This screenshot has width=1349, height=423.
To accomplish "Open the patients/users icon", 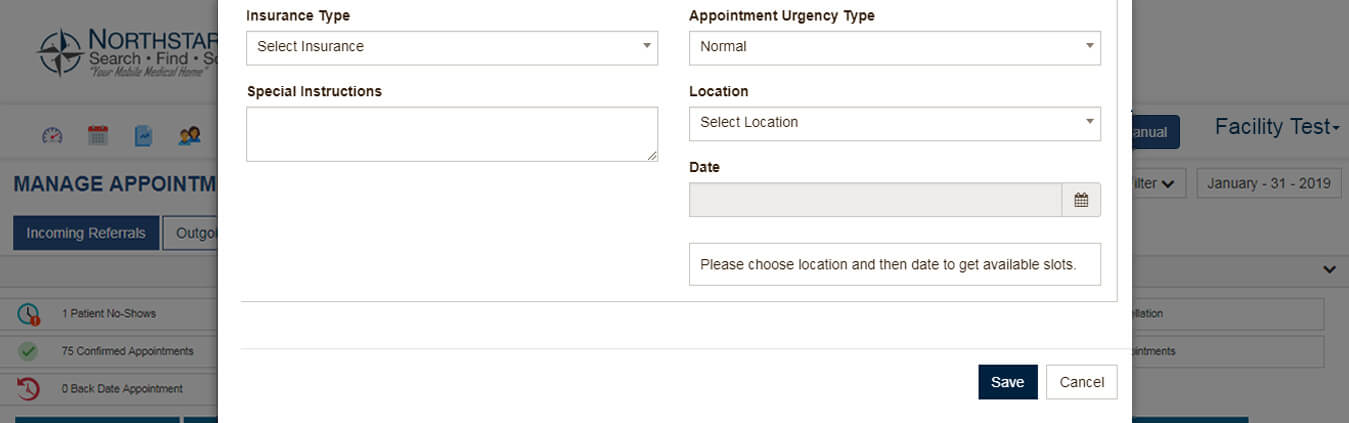I will pyautogui.click(x=189, y=135).
